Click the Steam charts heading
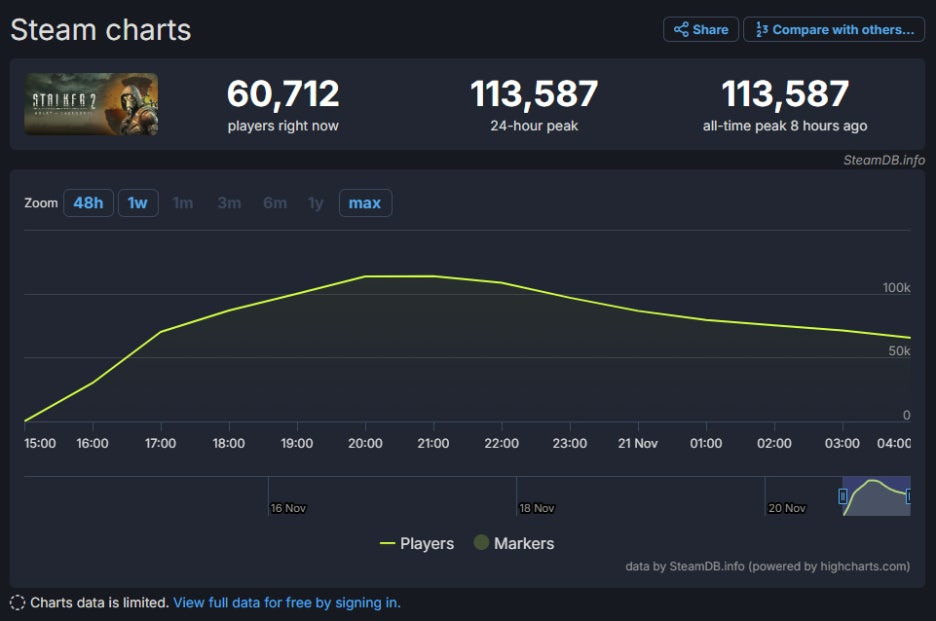This screenshot has height=621, width=936. [101, 30]
